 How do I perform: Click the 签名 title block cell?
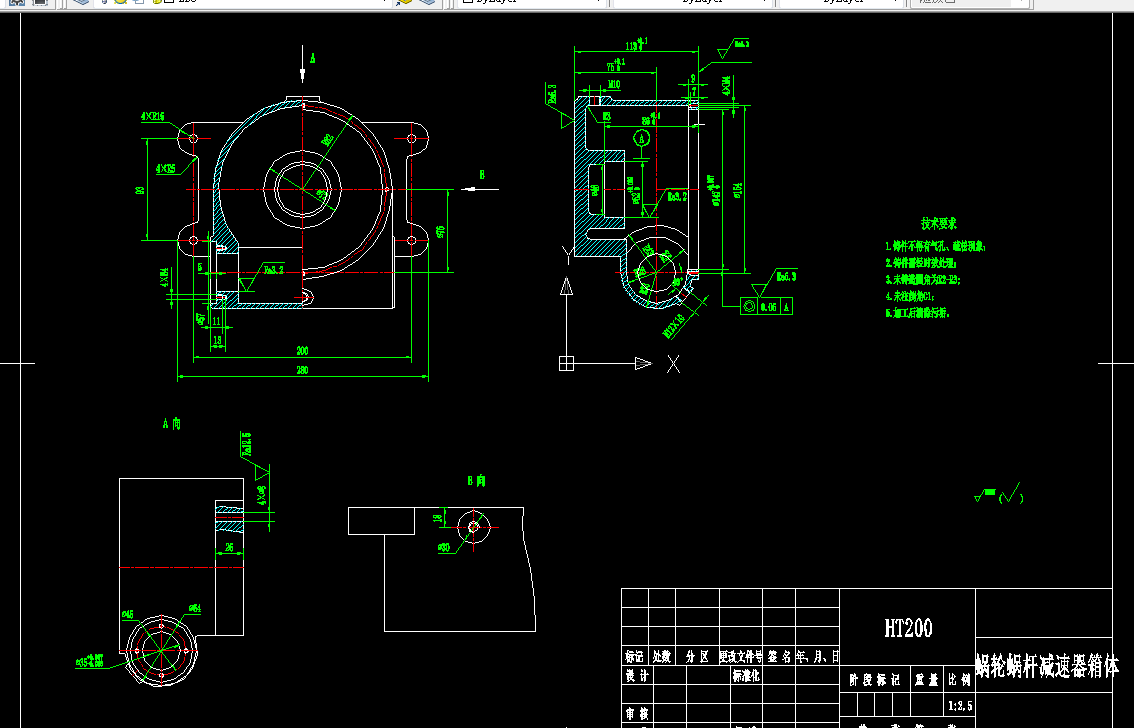[x=780, y=656]
